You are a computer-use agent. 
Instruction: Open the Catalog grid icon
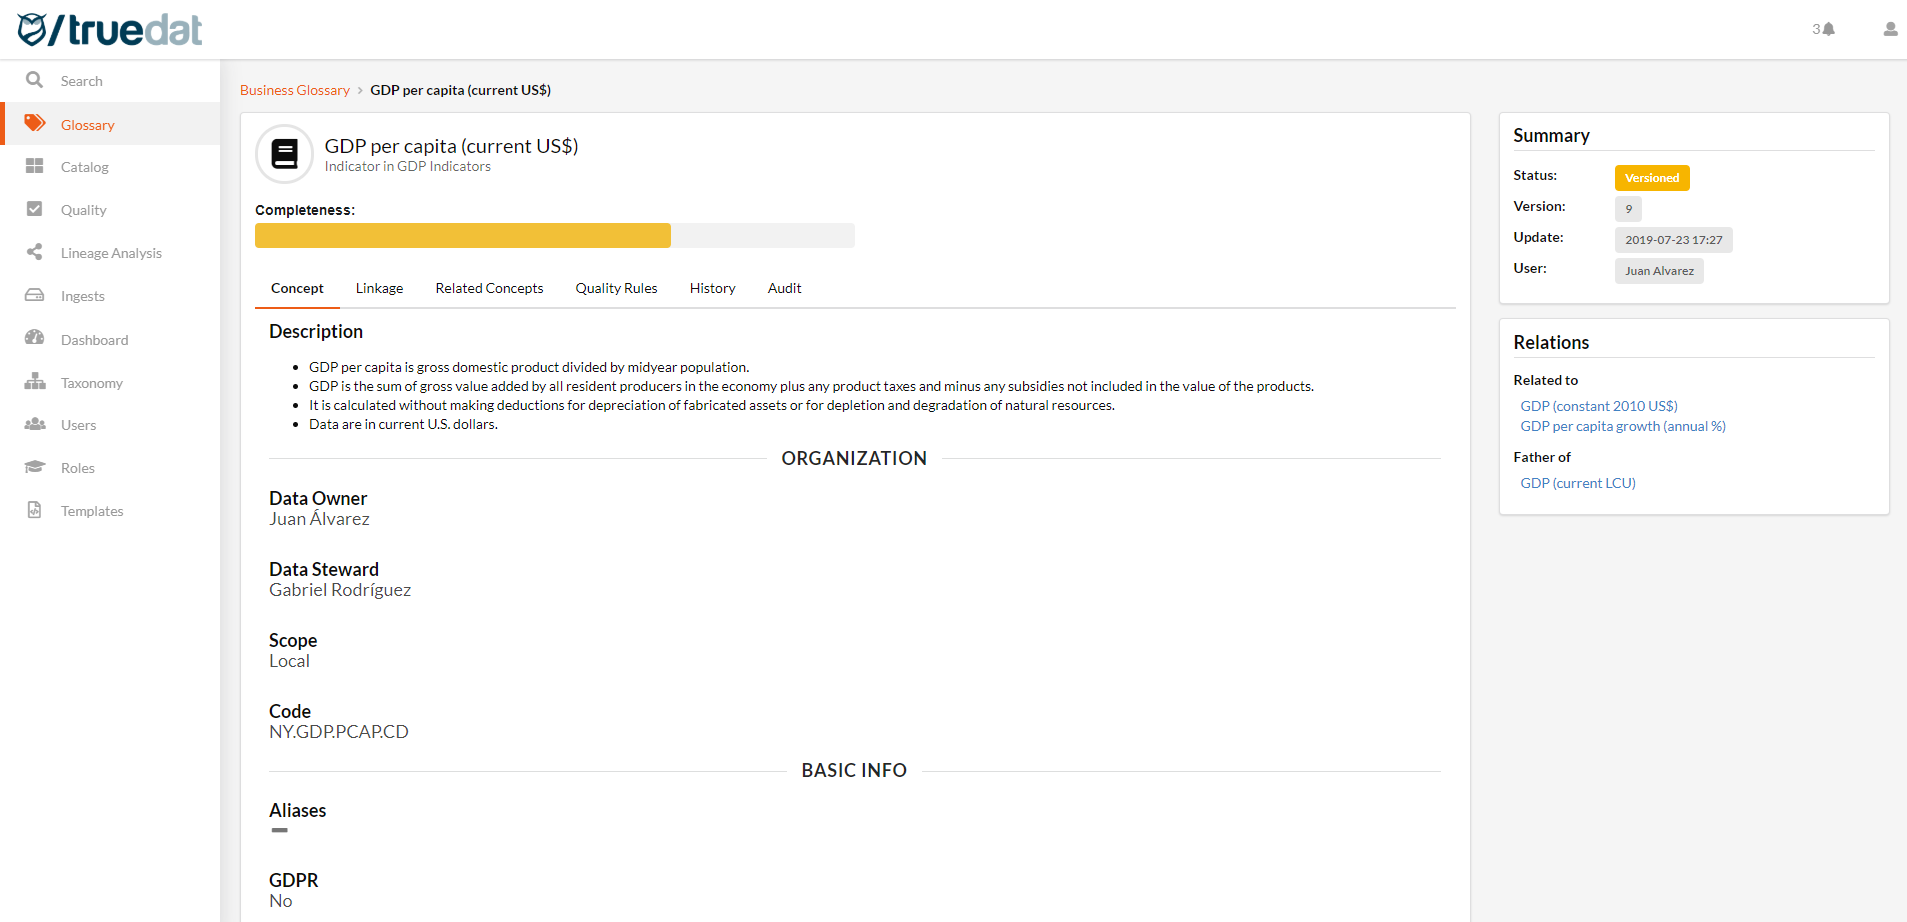[x=34, y=166]
